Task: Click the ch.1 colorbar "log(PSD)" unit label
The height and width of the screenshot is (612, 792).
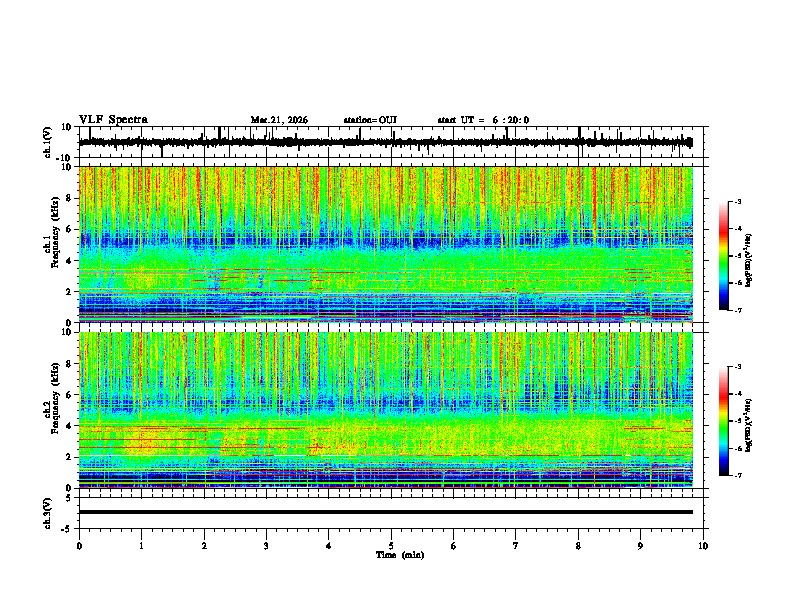Action: 748,260
